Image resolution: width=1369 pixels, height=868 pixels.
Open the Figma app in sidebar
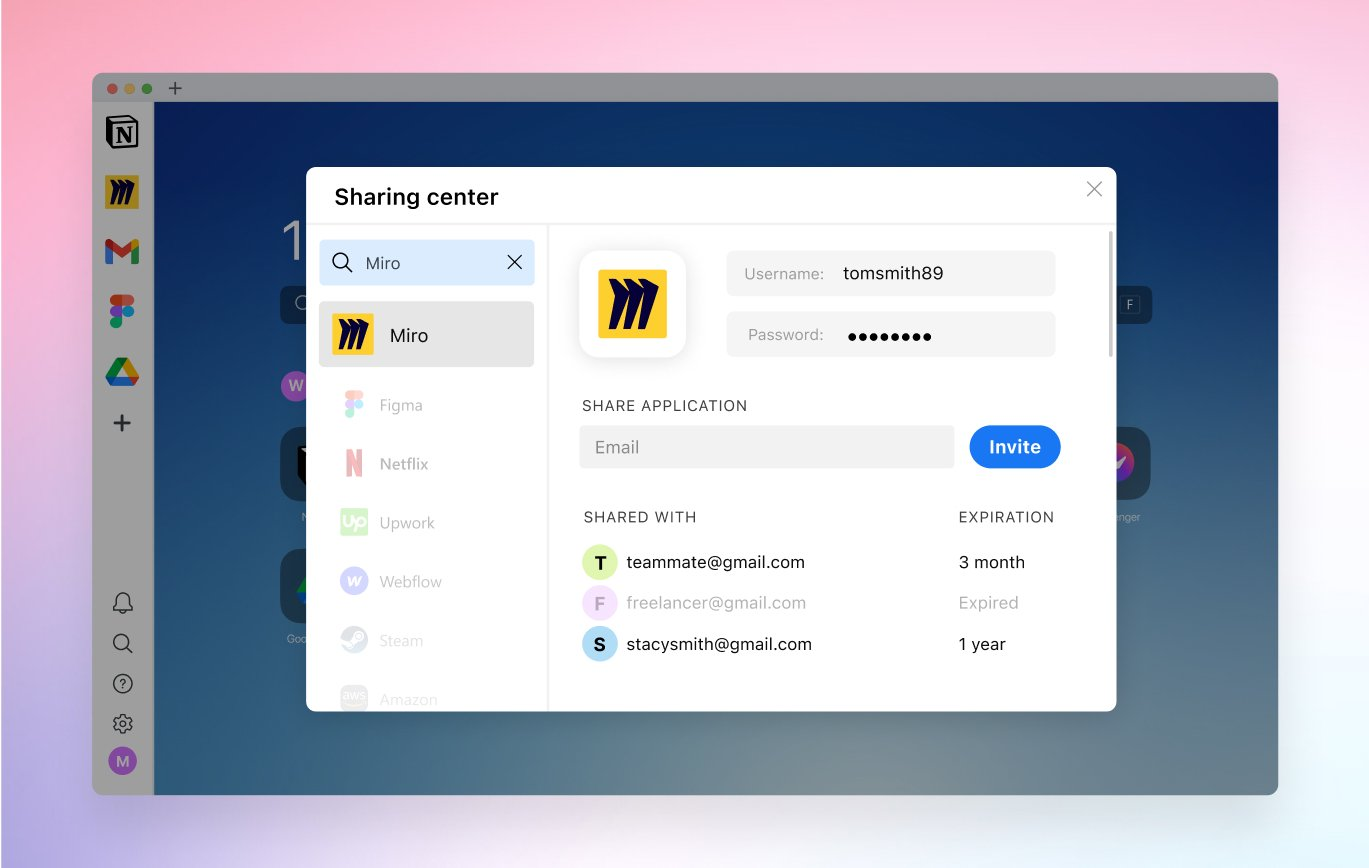[x=122, y=311]
